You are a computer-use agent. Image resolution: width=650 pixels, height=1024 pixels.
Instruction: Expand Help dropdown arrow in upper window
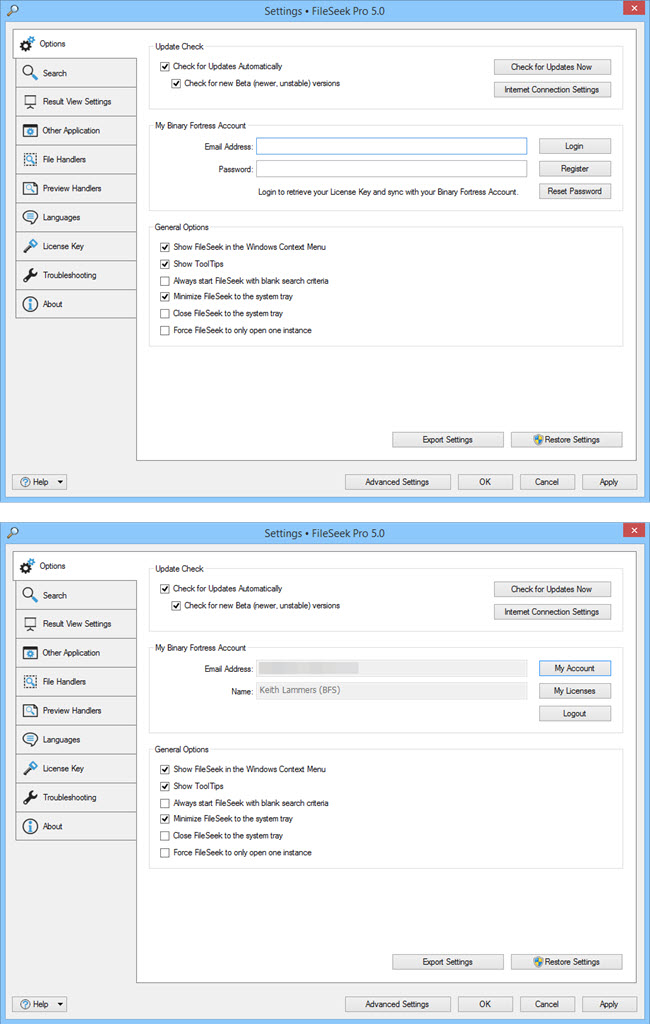[60, 482]
